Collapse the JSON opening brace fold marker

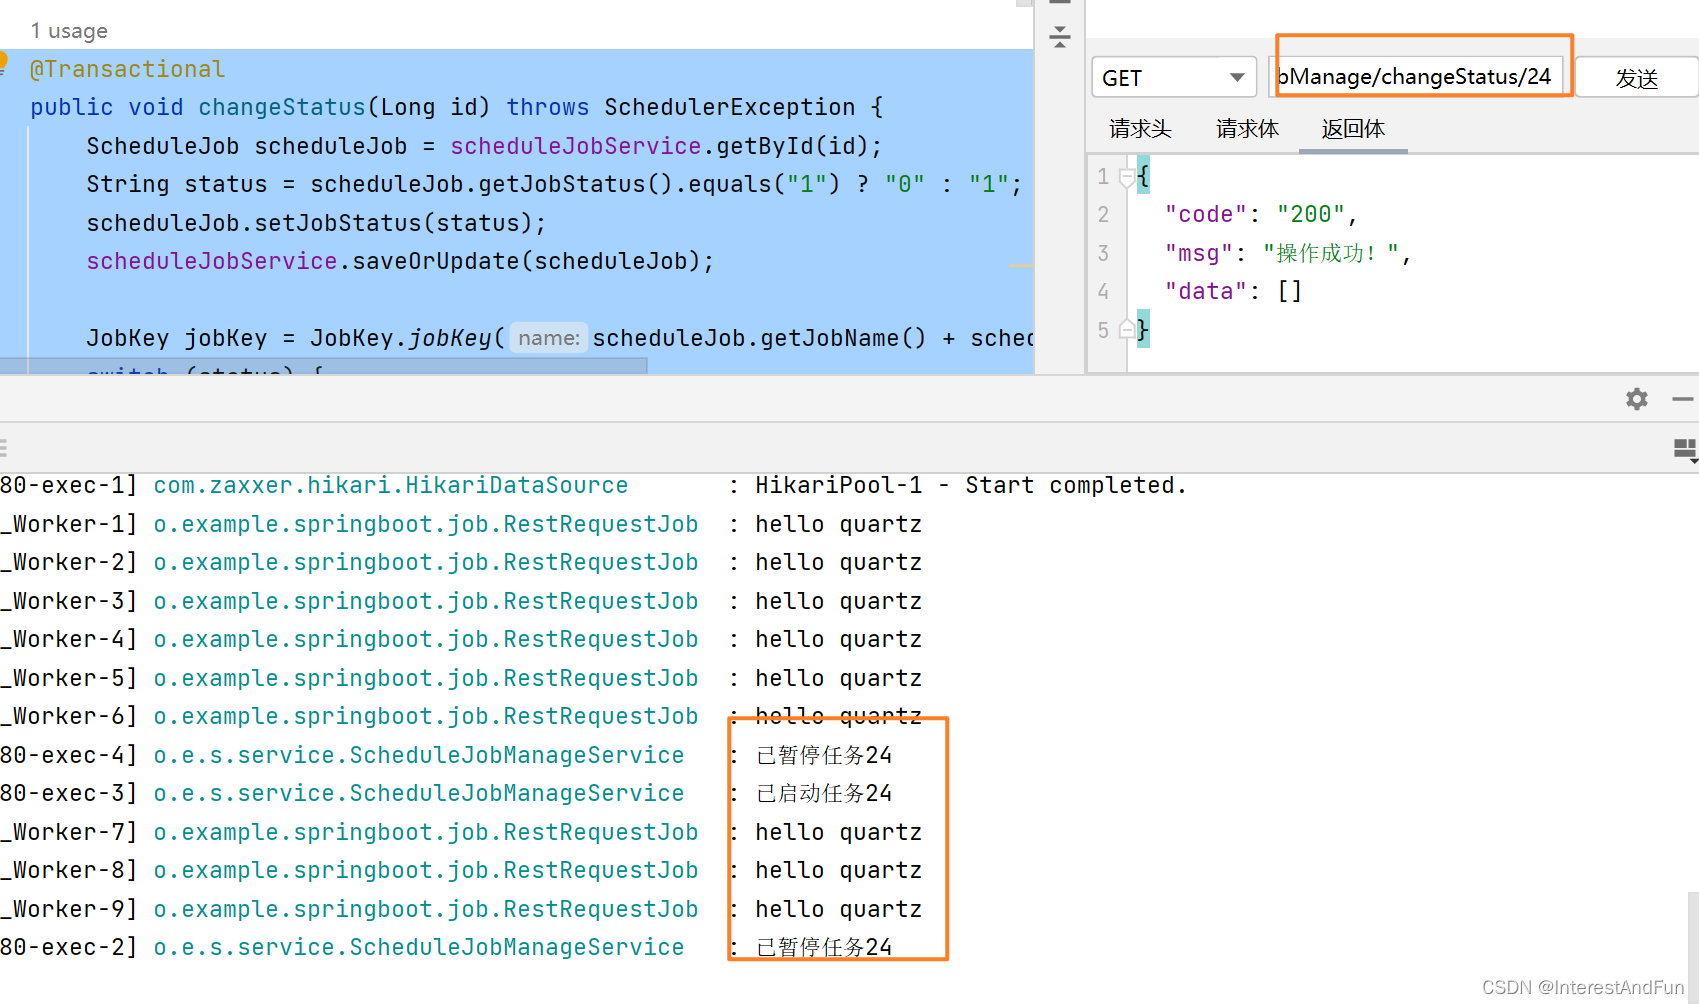1127,177
